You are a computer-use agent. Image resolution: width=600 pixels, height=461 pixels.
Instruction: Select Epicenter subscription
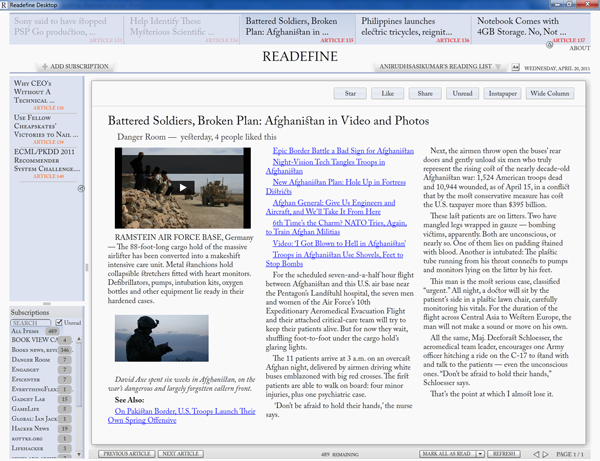tap(41, 380)
